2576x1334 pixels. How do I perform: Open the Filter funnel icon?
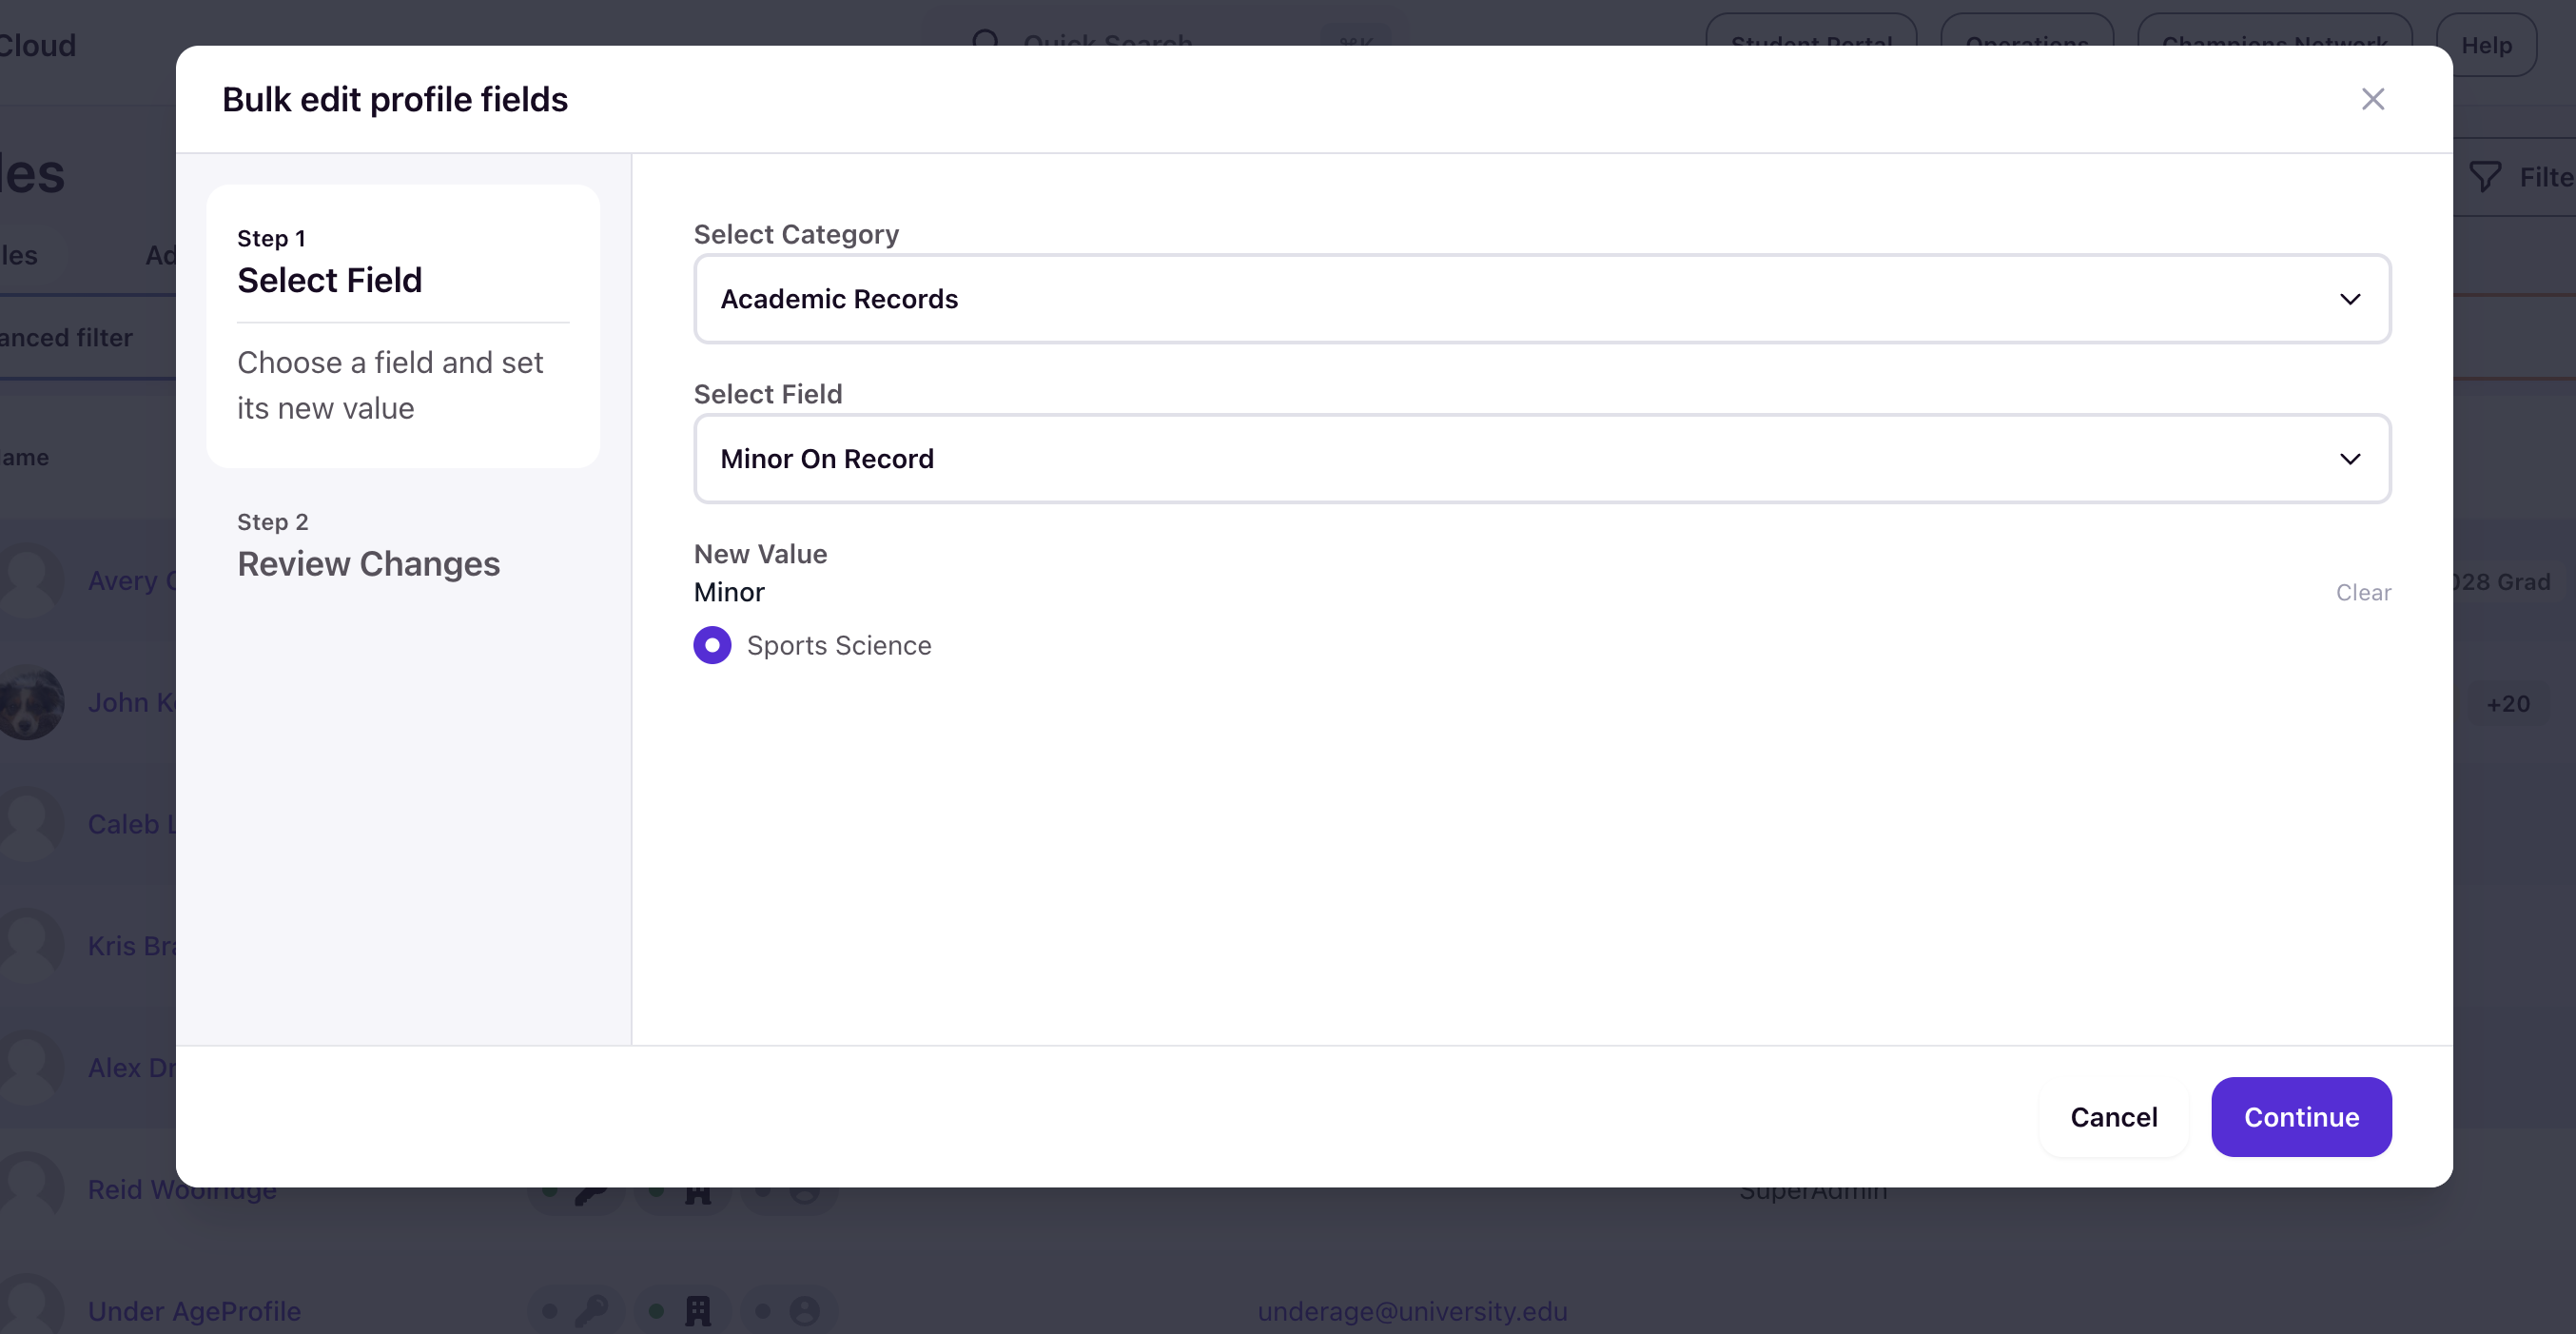click(2484, 177)
